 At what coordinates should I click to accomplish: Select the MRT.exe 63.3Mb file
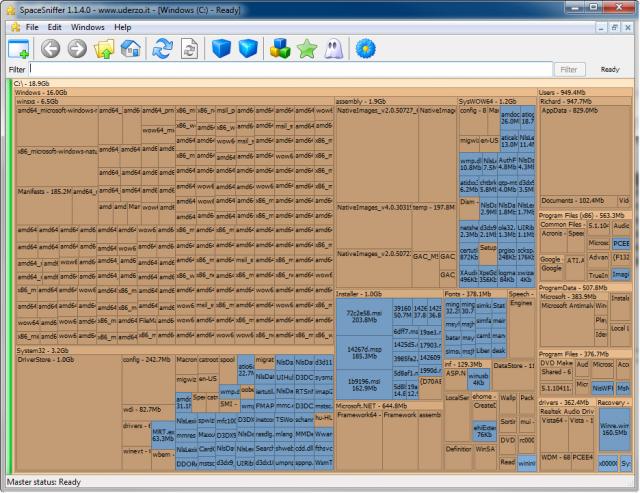point(163,435)
